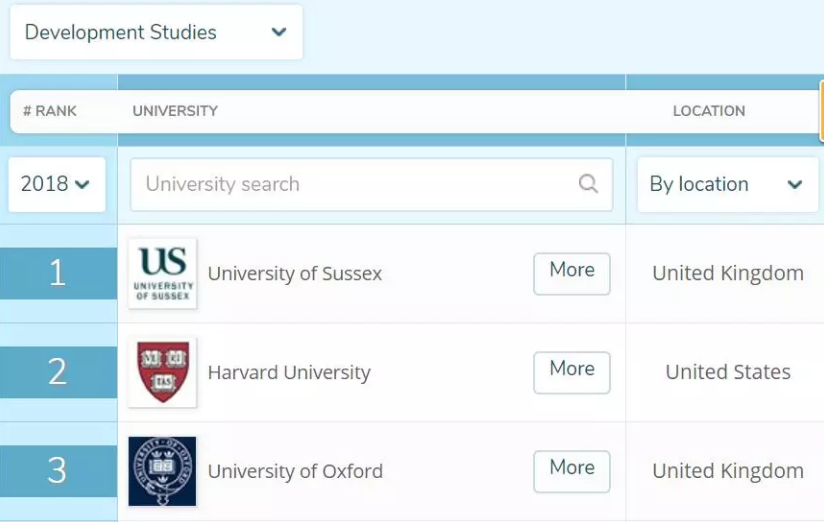The width and height of the screenshot is (824, 522).
Task: Click the University of Sussex logo
Action: 163,273
